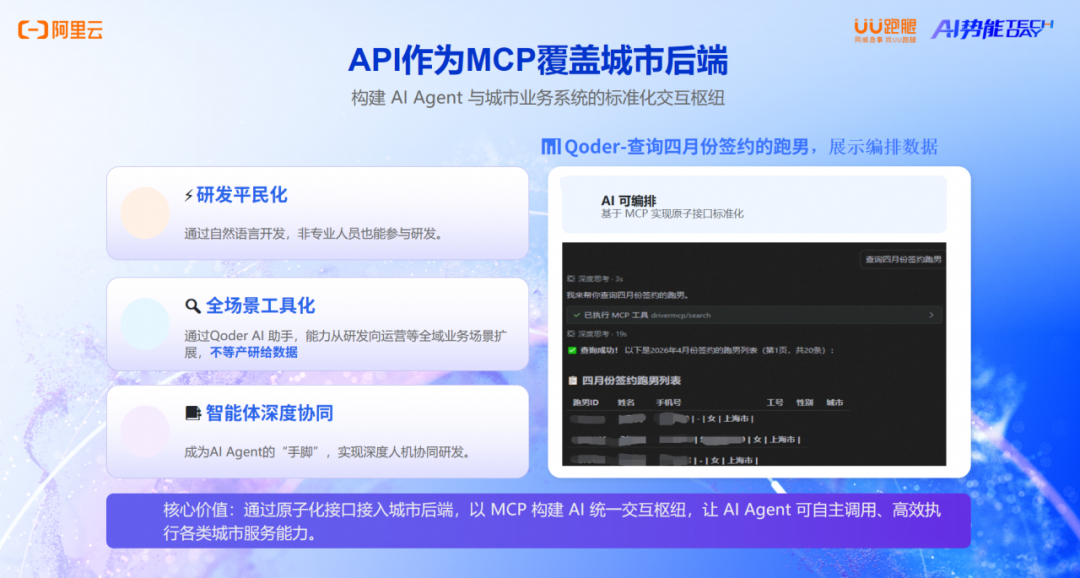The height and width of the screenshot is (578, 1080).
Task: Click the magnifier icon beside 全场景工具化
Action: (x=192, y=307)
